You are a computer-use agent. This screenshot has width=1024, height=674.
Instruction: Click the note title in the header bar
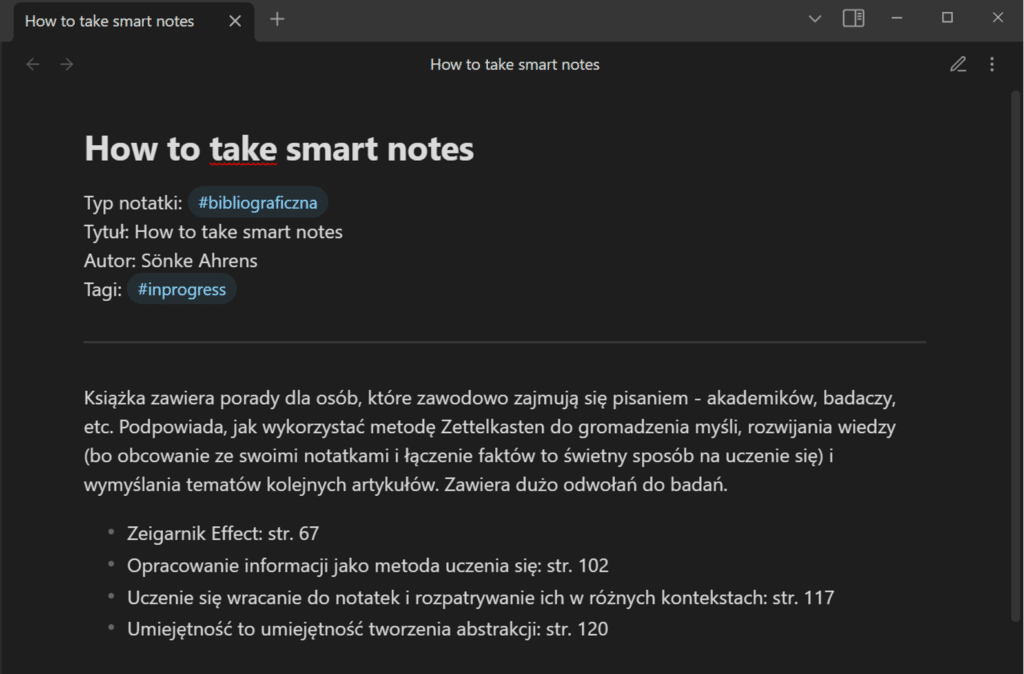514,63
